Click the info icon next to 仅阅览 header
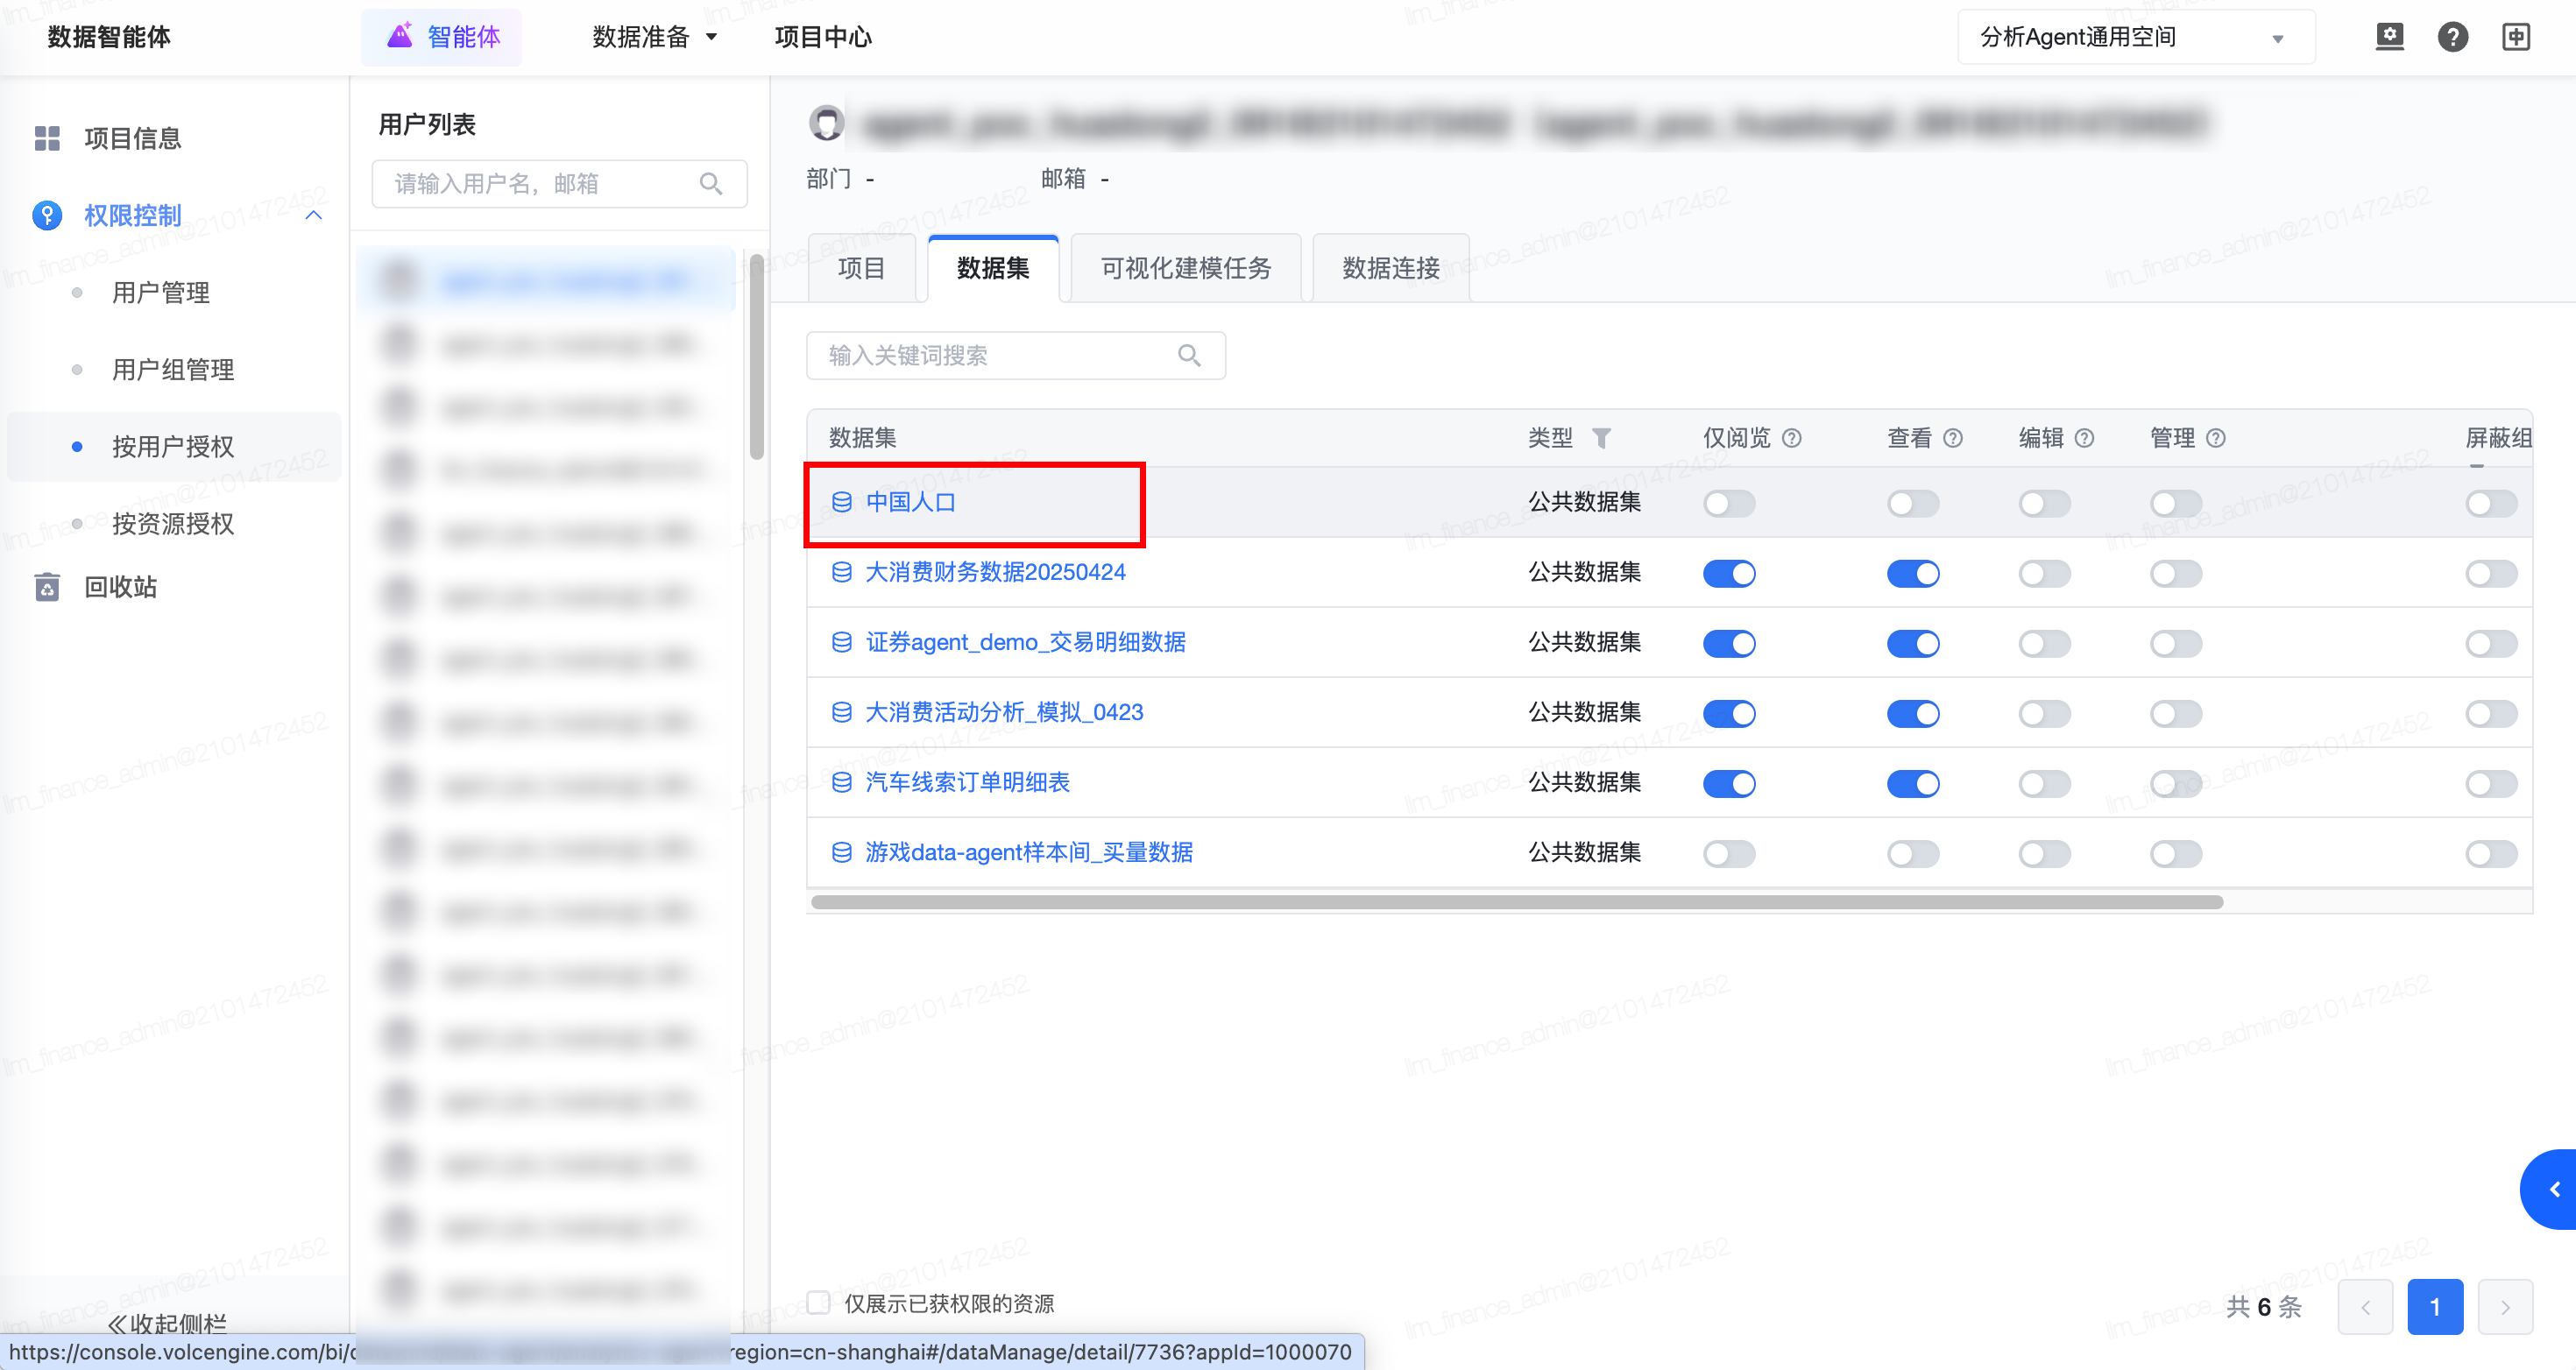 (x=1792, y=438)
